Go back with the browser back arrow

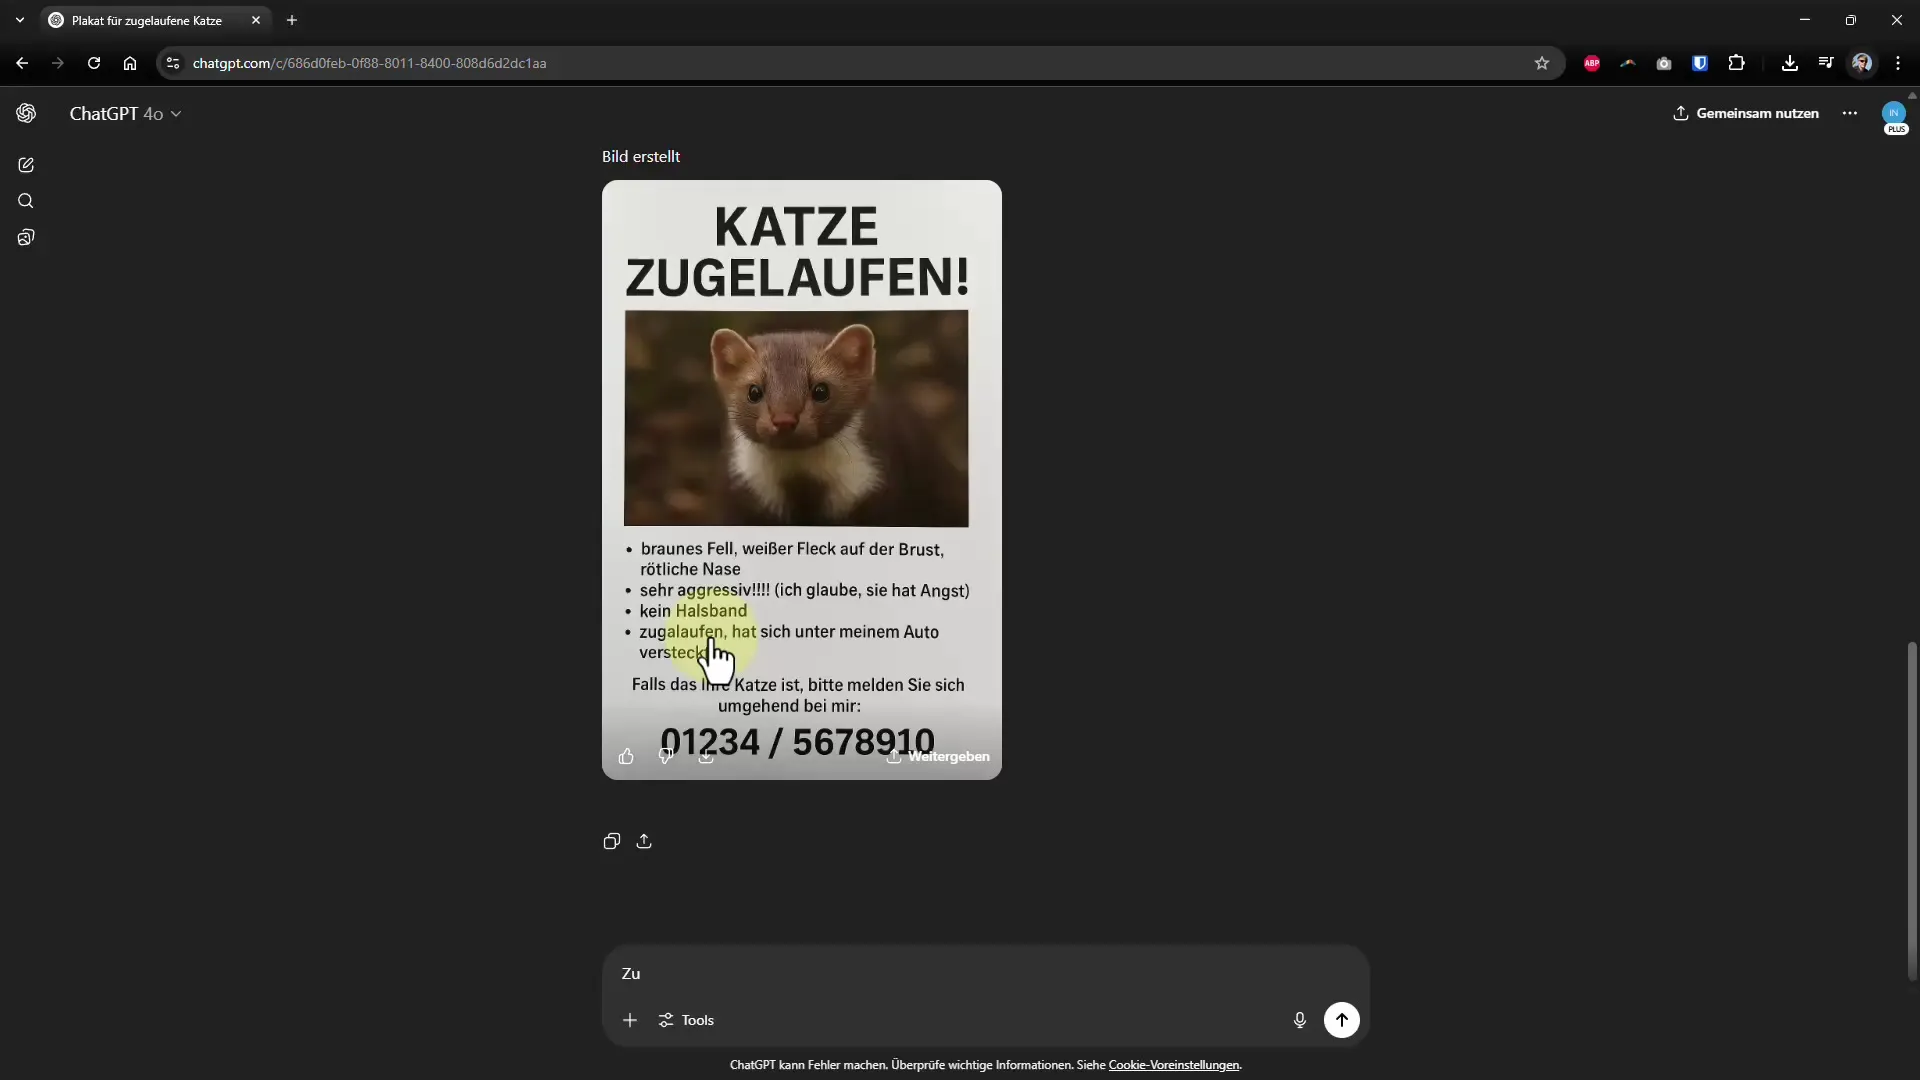(x=22, y=63)
